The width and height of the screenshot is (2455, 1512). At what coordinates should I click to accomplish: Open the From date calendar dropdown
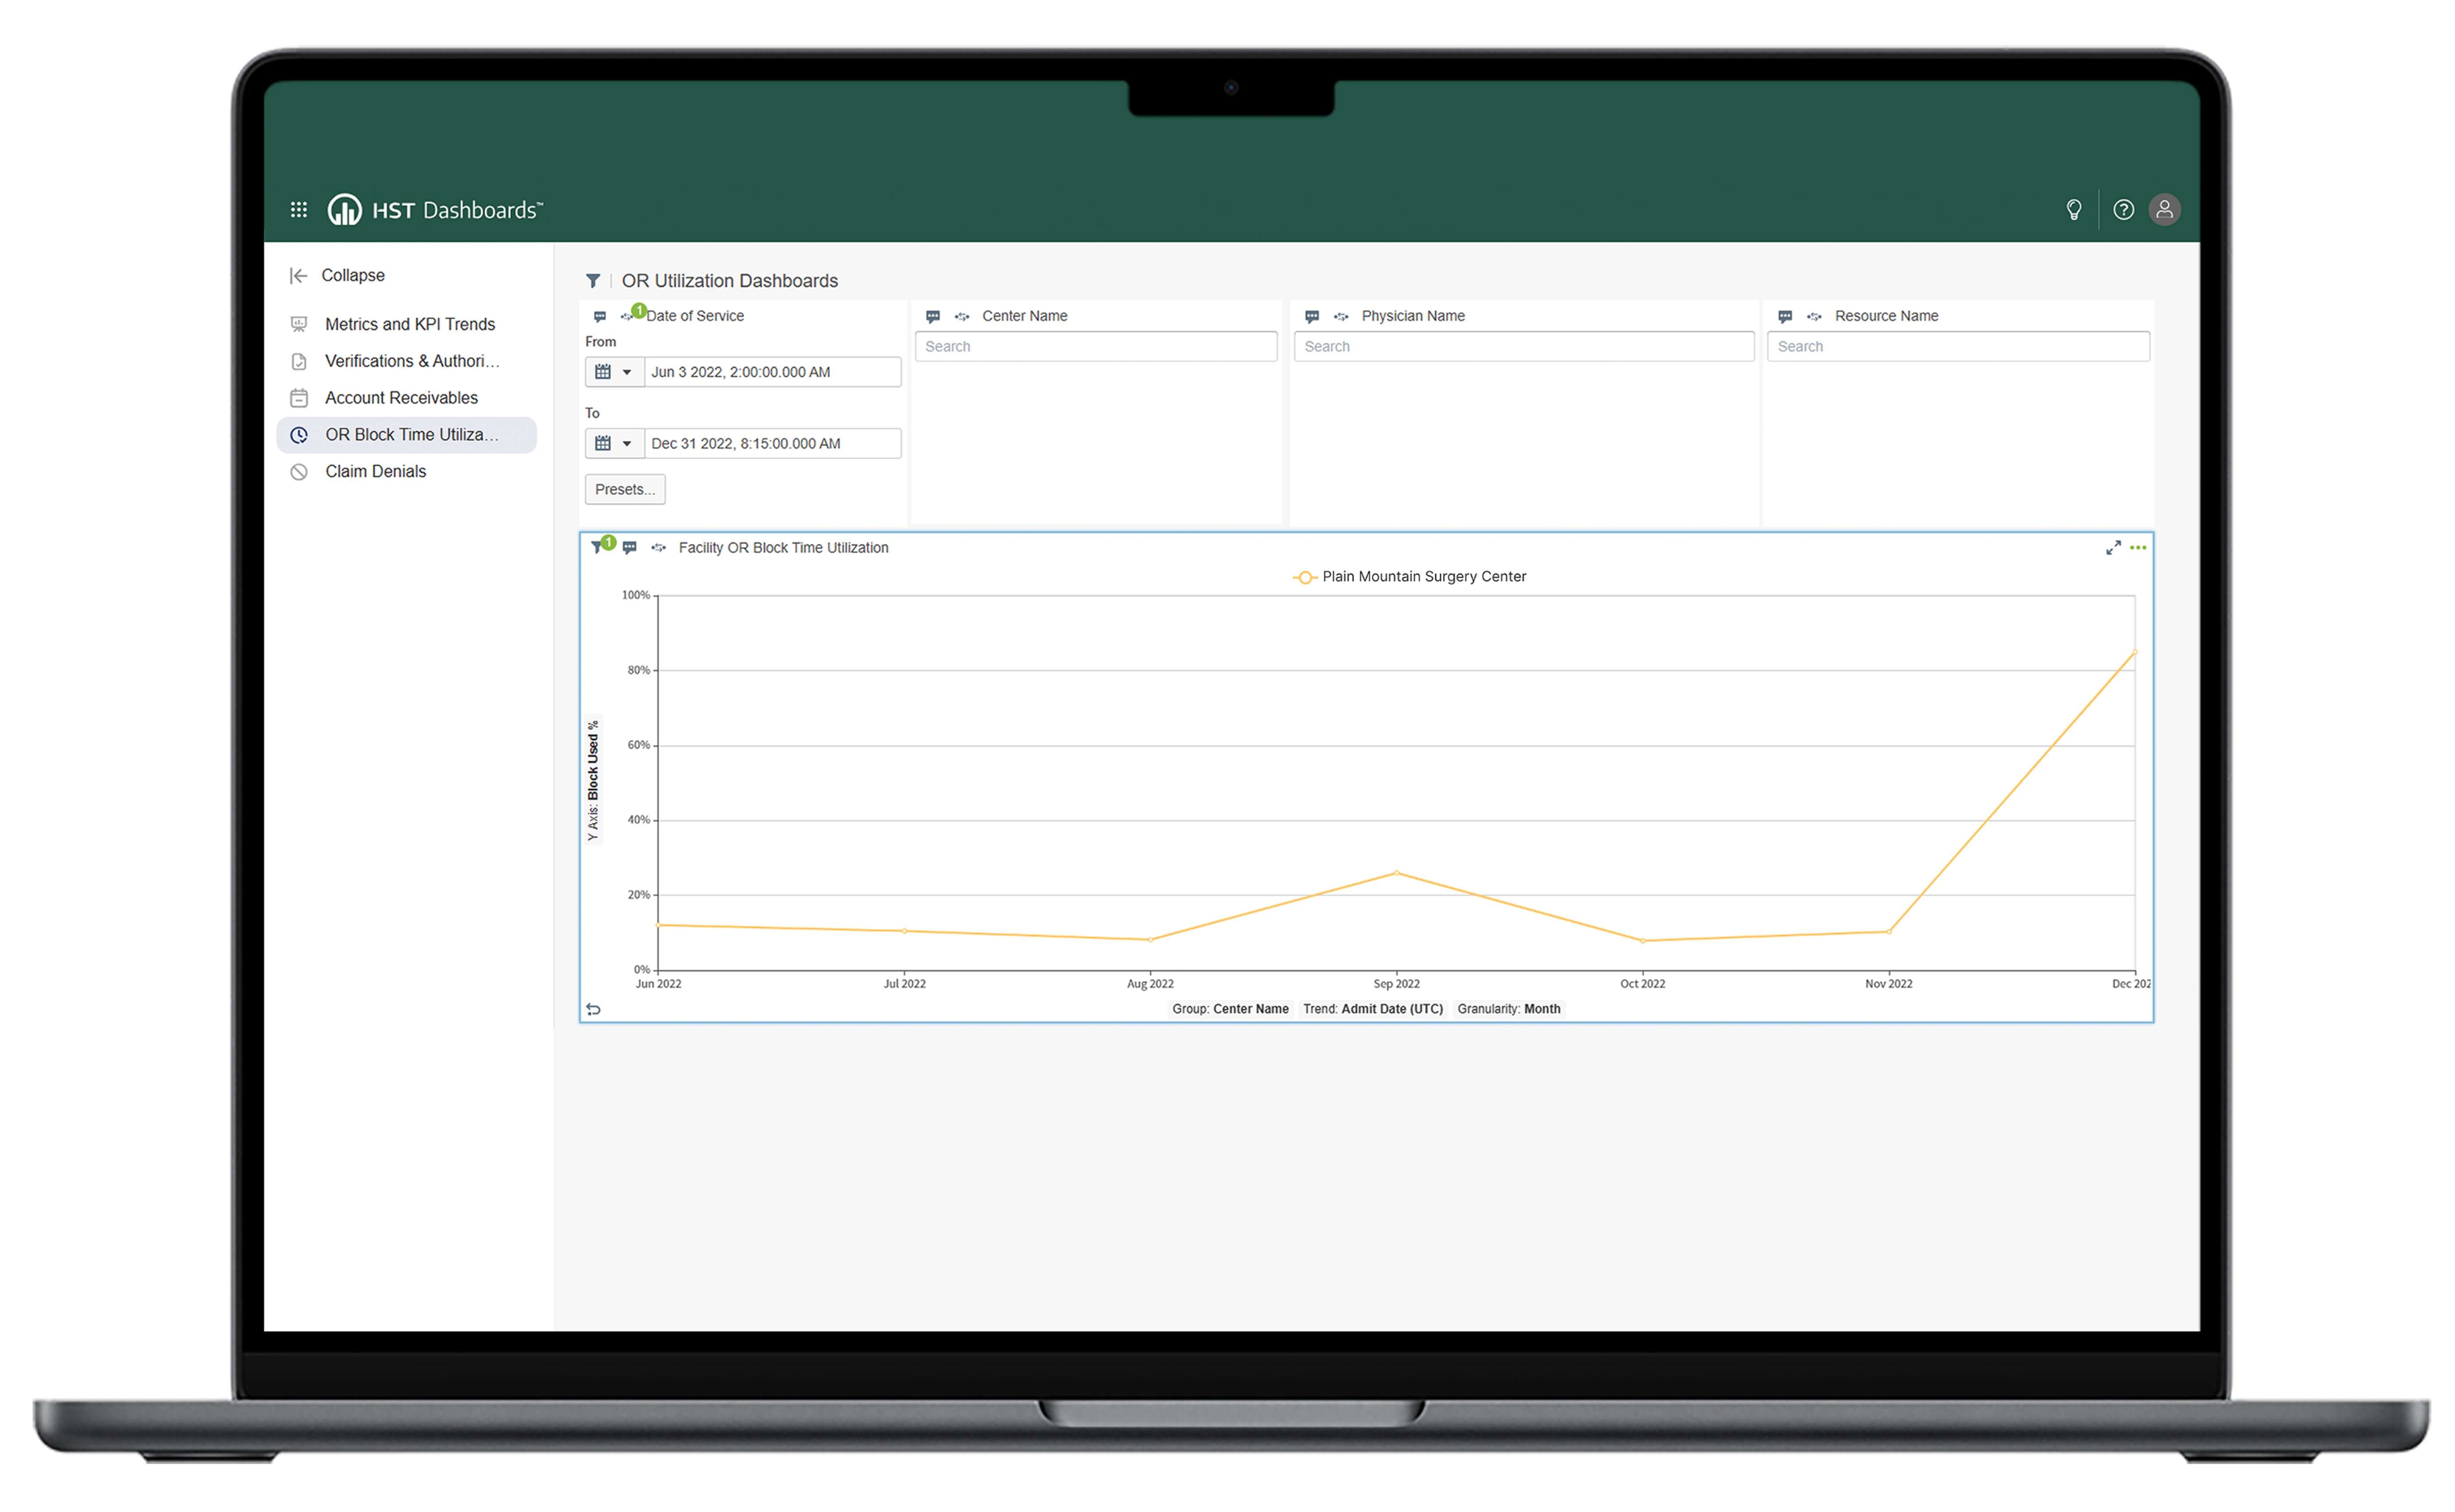pos(614,372)
